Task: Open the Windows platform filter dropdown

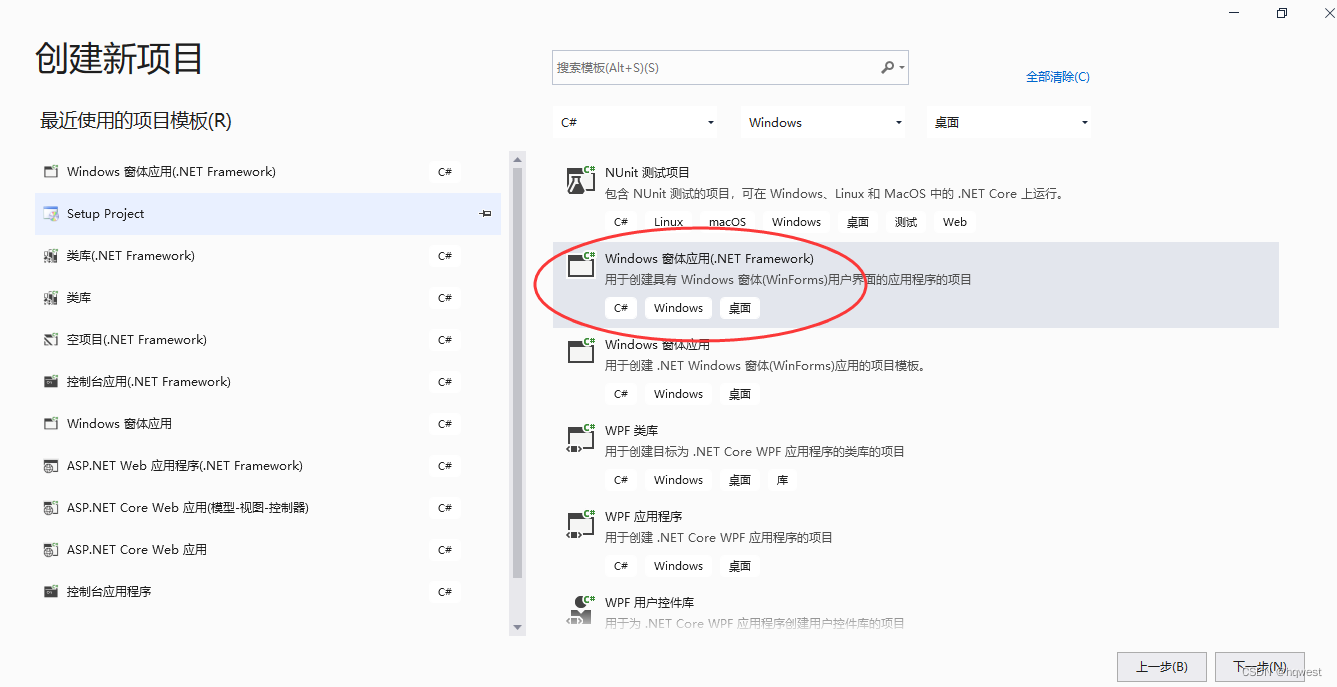Action: click(823, 122)
